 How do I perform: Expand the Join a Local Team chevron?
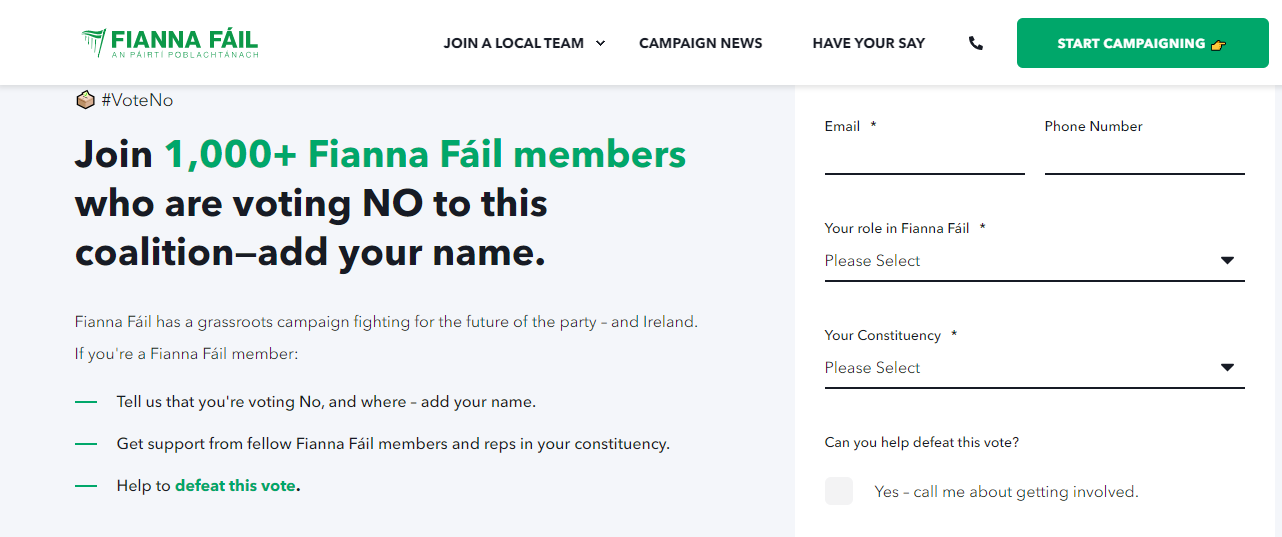click(x=600, y=43)
